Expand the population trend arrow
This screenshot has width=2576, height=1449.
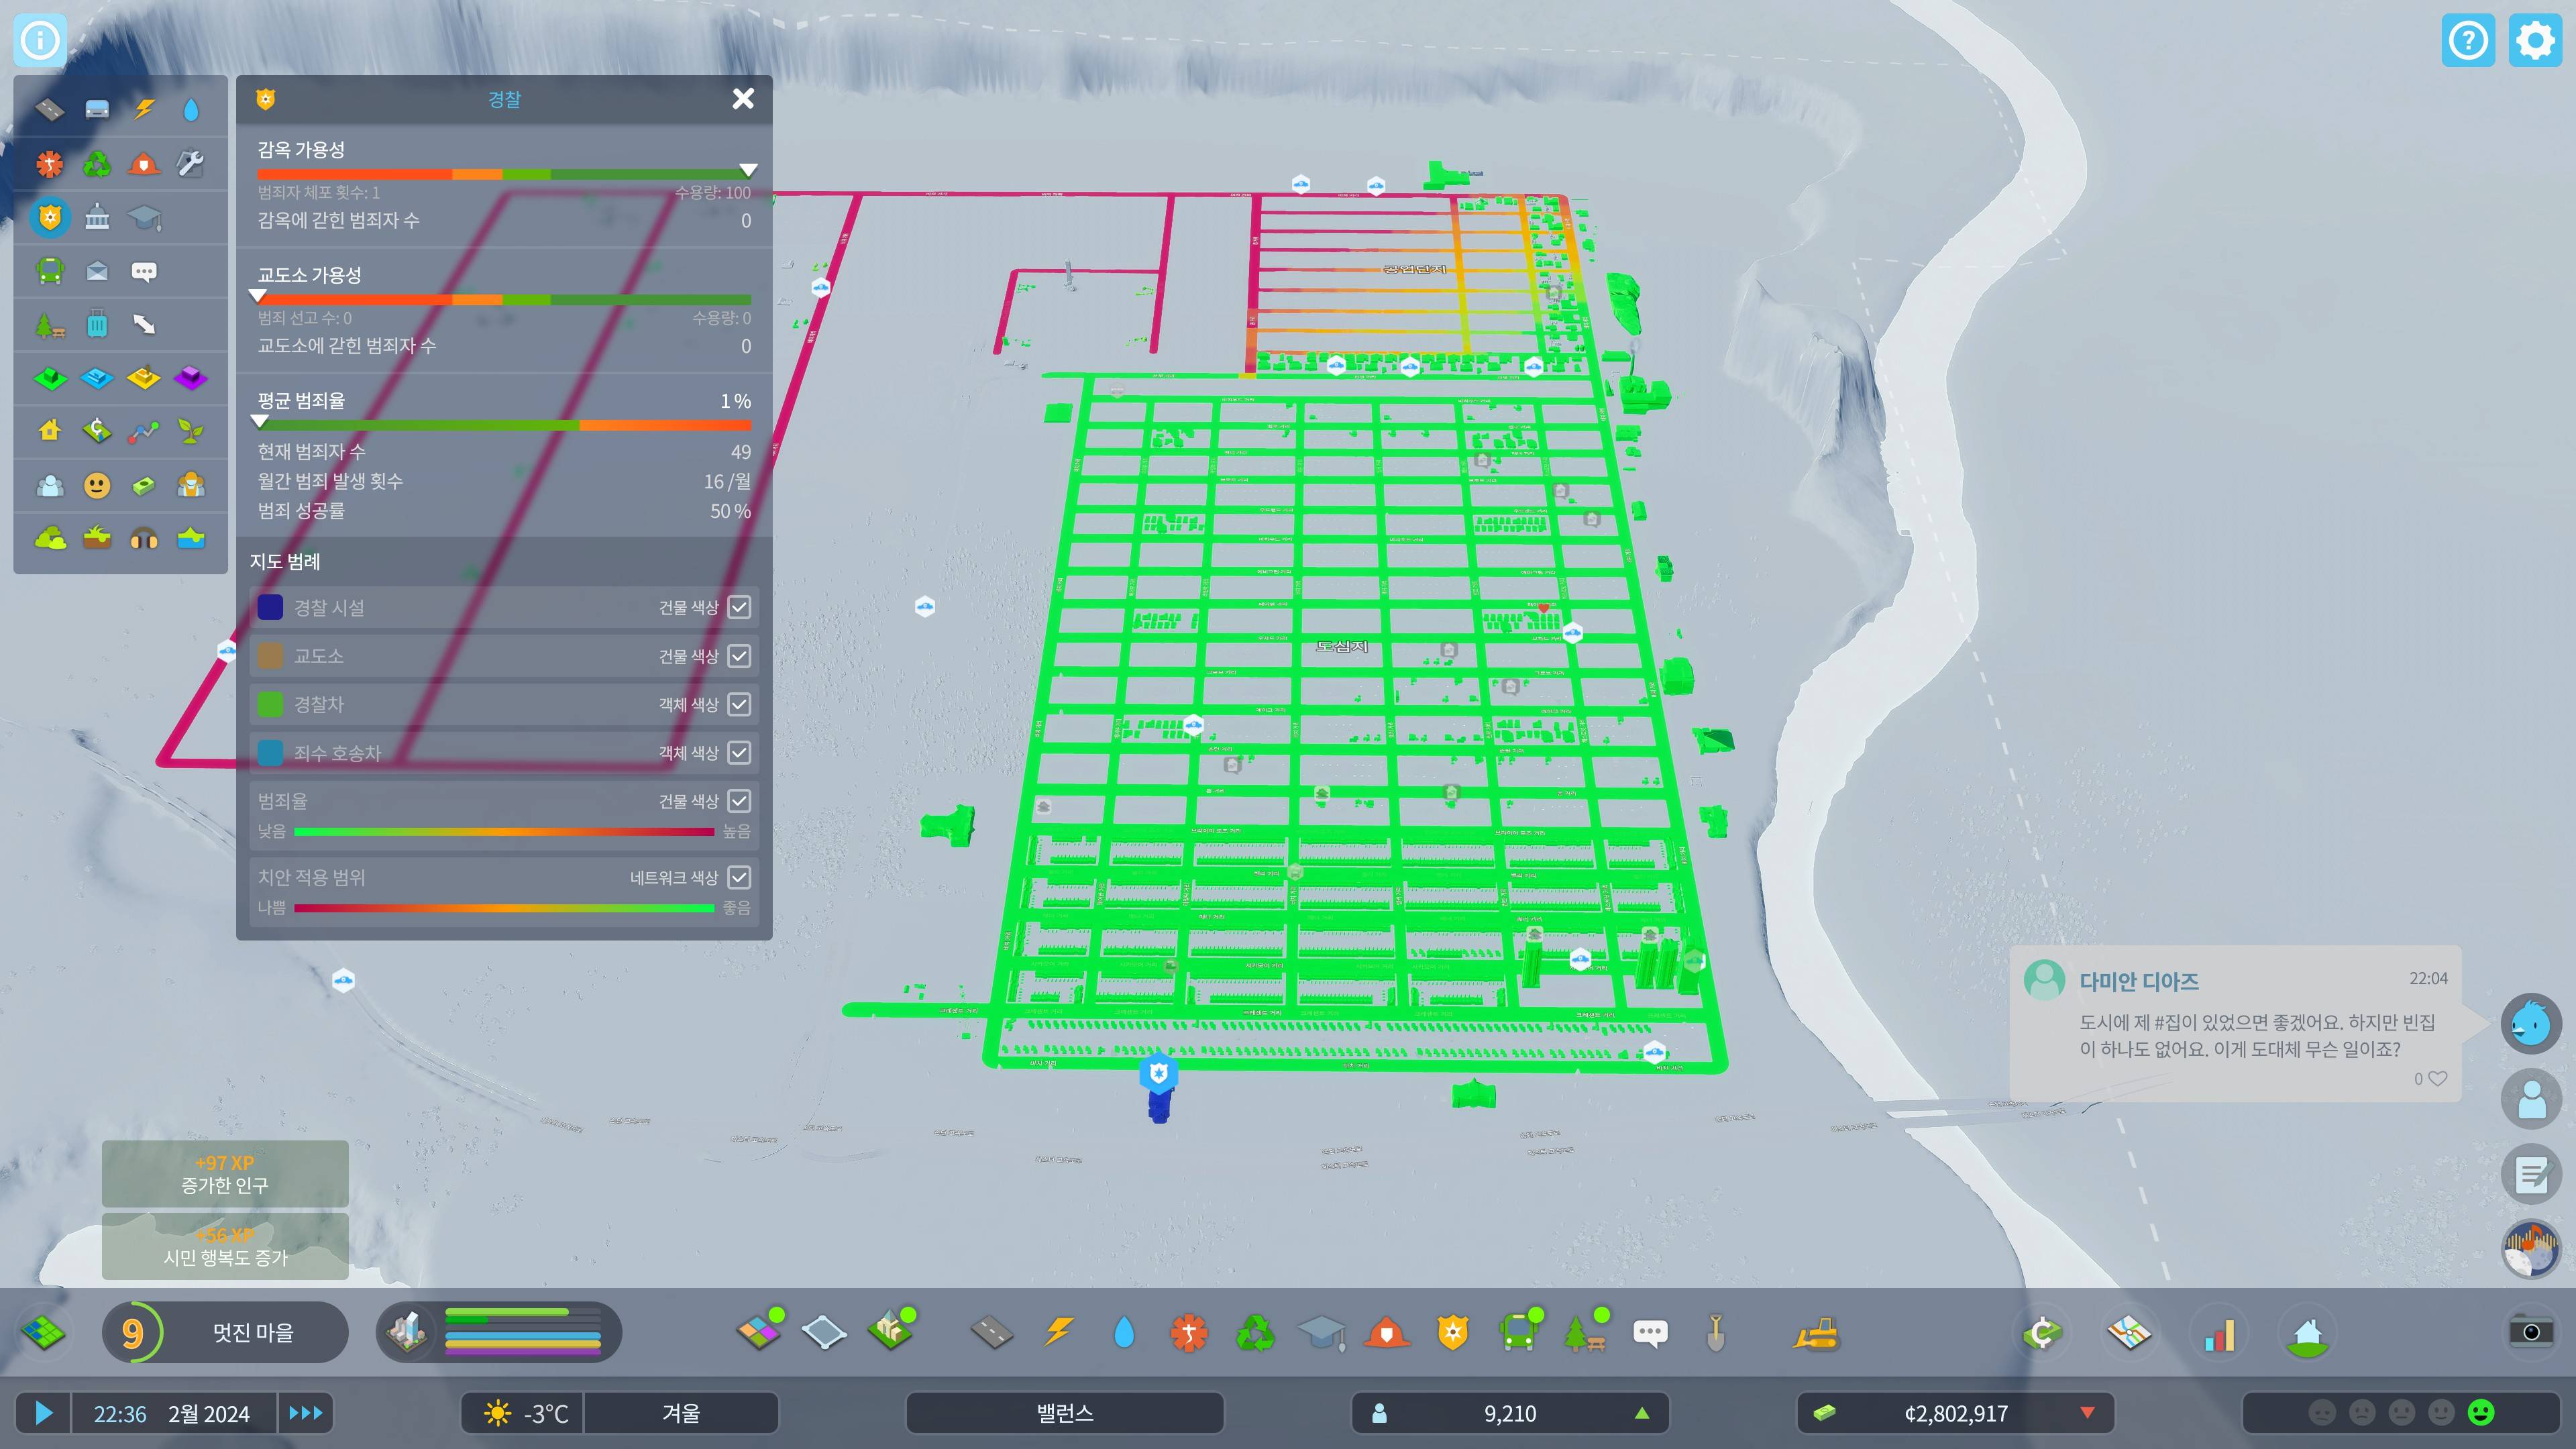[x=1641, y=1413]
